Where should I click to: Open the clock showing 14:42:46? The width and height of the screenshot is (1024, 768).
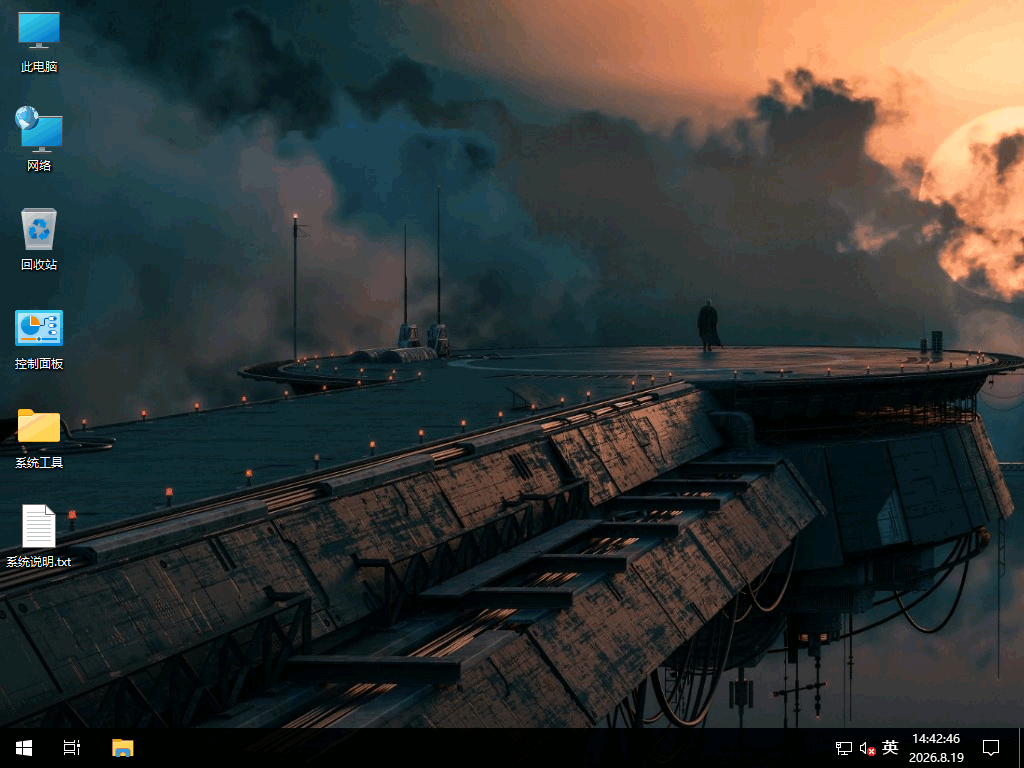point(936,748)
